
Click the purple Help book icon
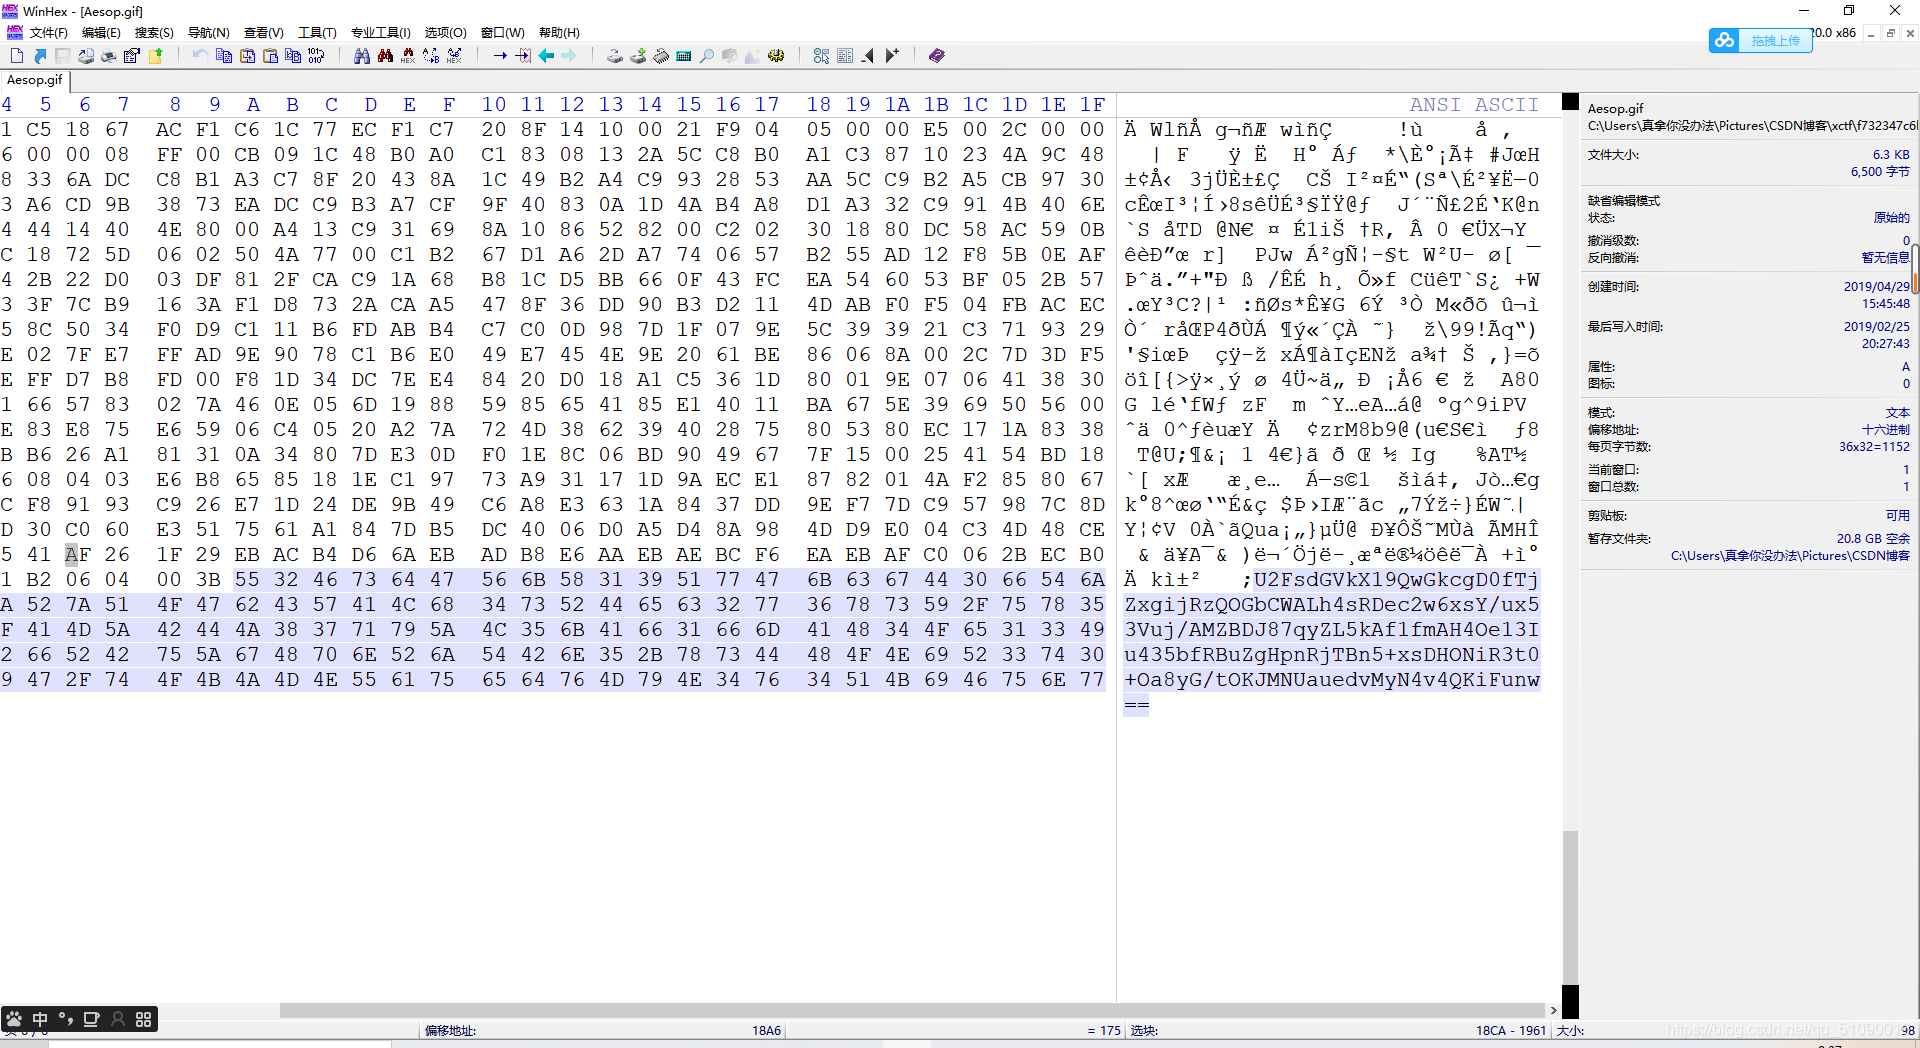(936, 56)
